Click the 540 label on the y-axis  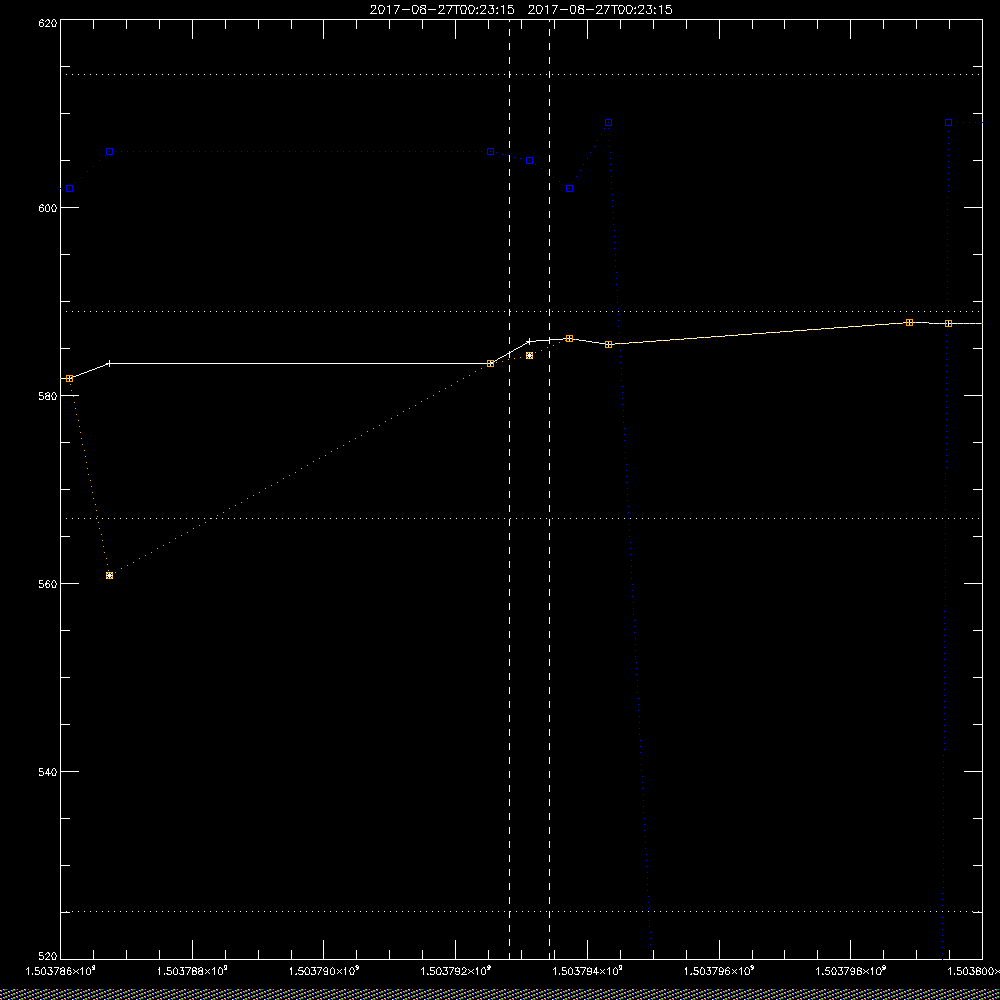point(48,772)
